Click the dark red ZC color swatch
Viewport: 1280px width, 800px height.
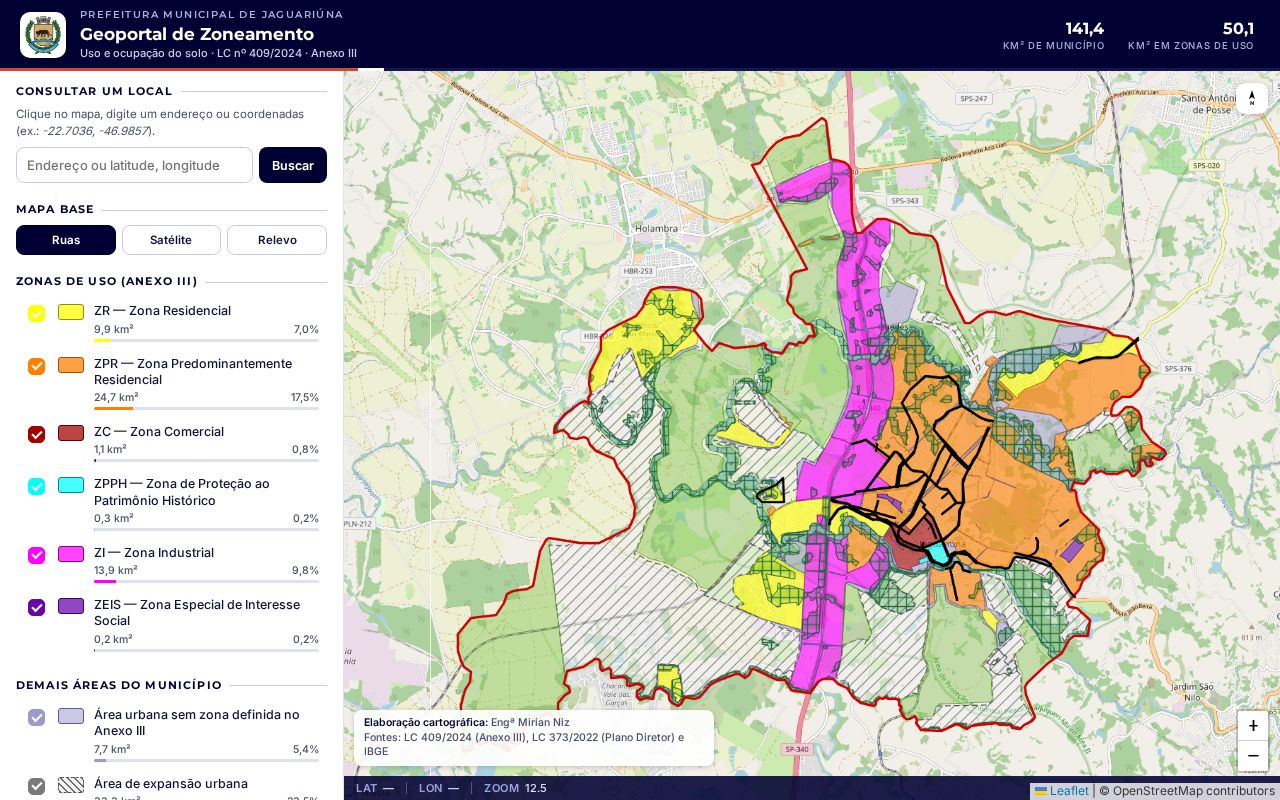pos(71,433)
